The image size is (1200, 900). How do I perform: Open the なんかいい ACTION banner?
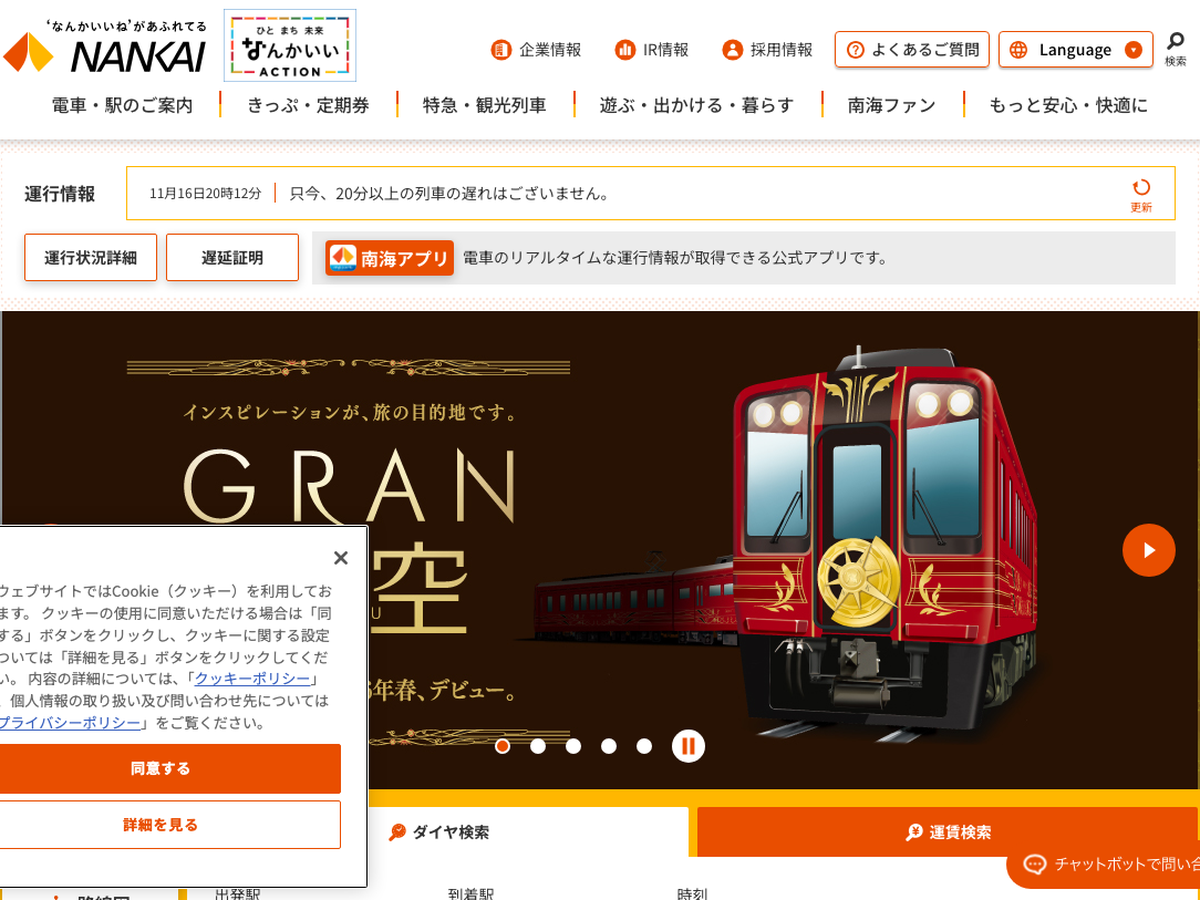click(290, 46)
